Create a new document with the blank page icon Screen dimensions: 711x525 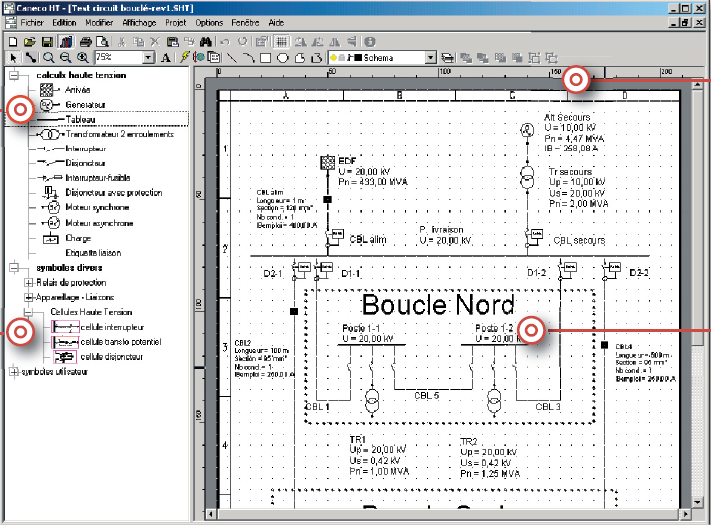click(13, 42)
